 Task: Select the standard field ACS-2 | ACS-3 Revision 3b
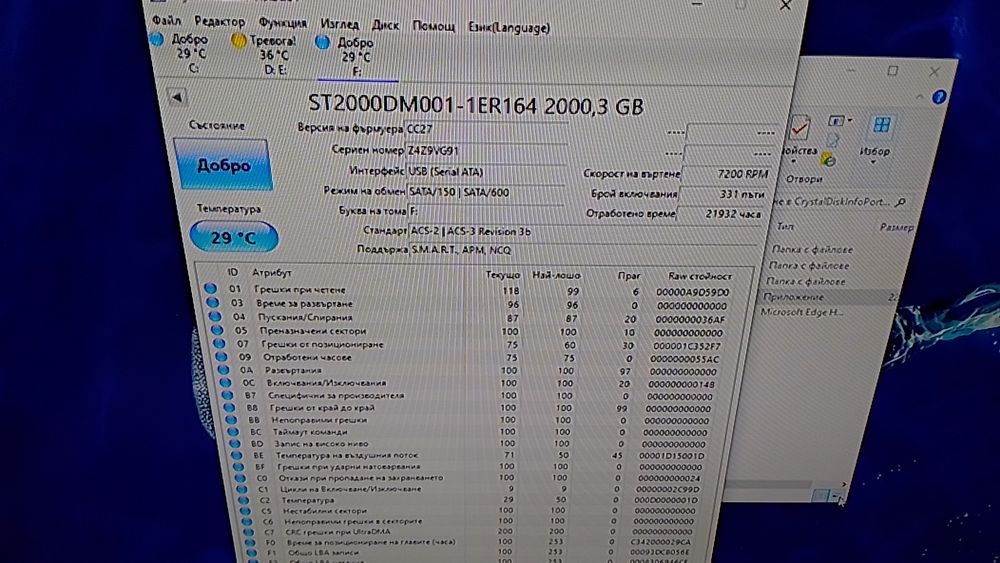click(x=584, y=231)
